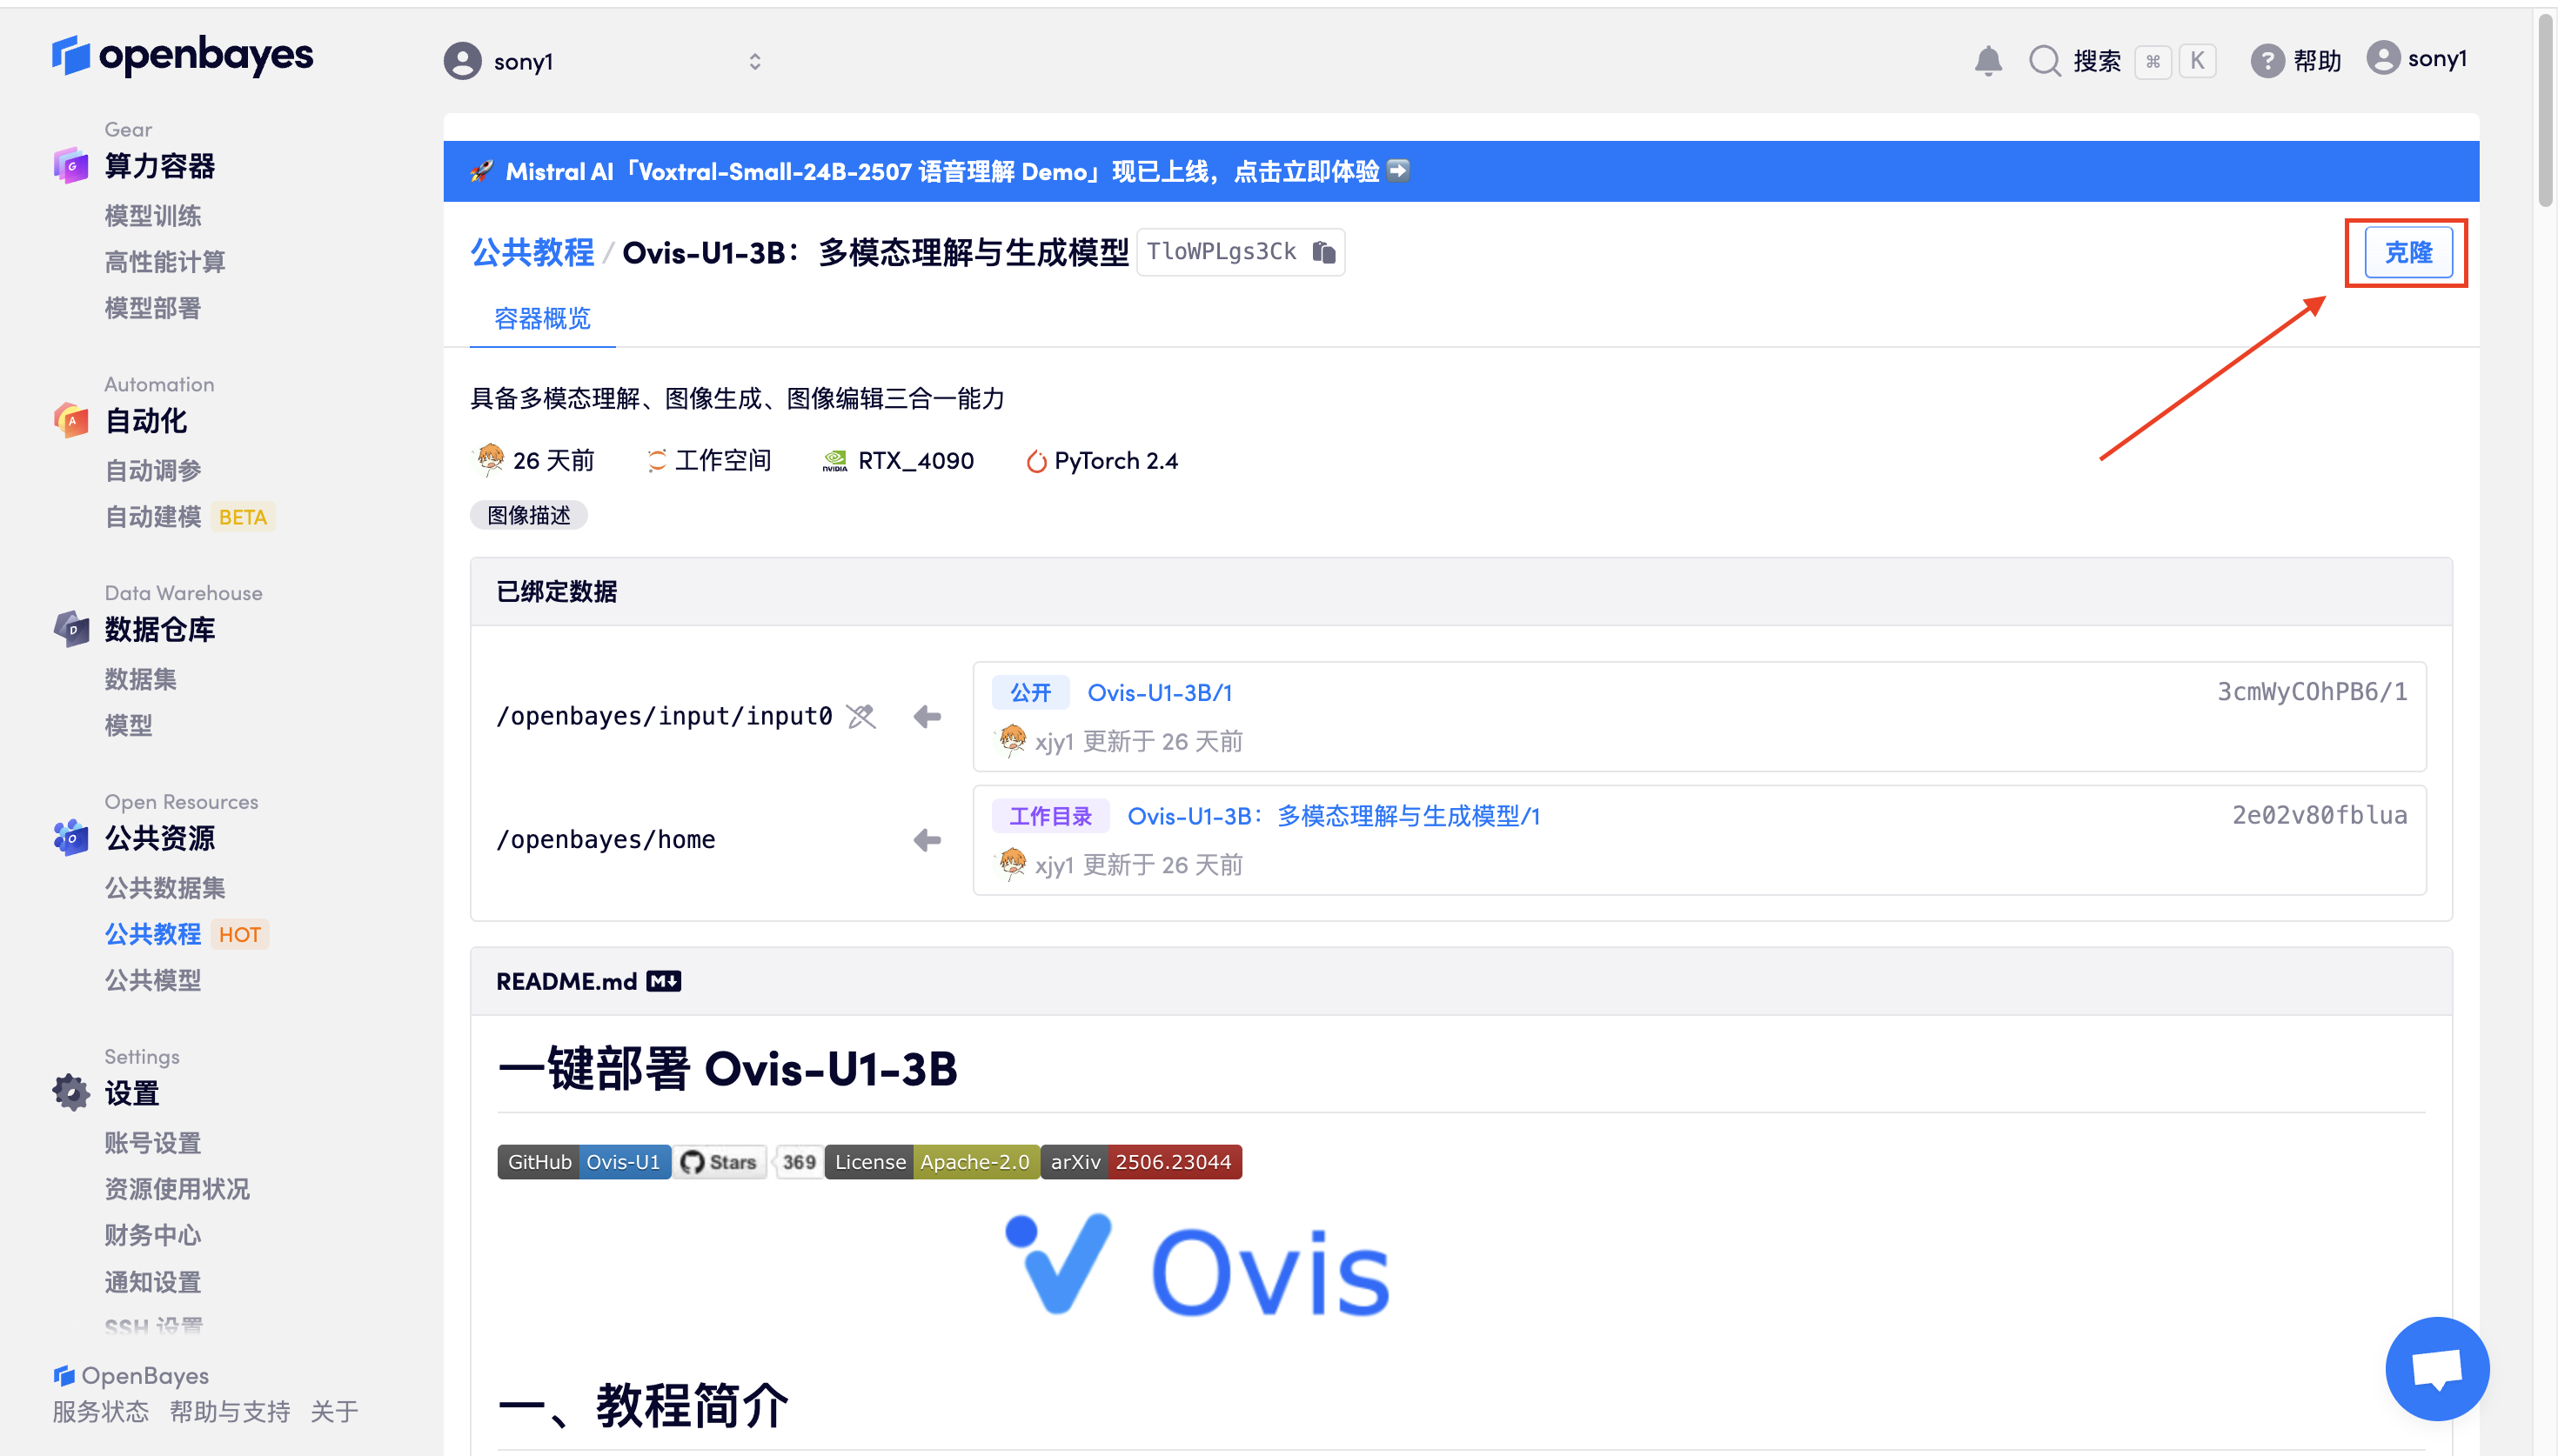Image resolution: width=2558 pixels, height=1456 pixels.
Task: Click the 帮助与支持 footer link
Action: tap(229, 1412)
